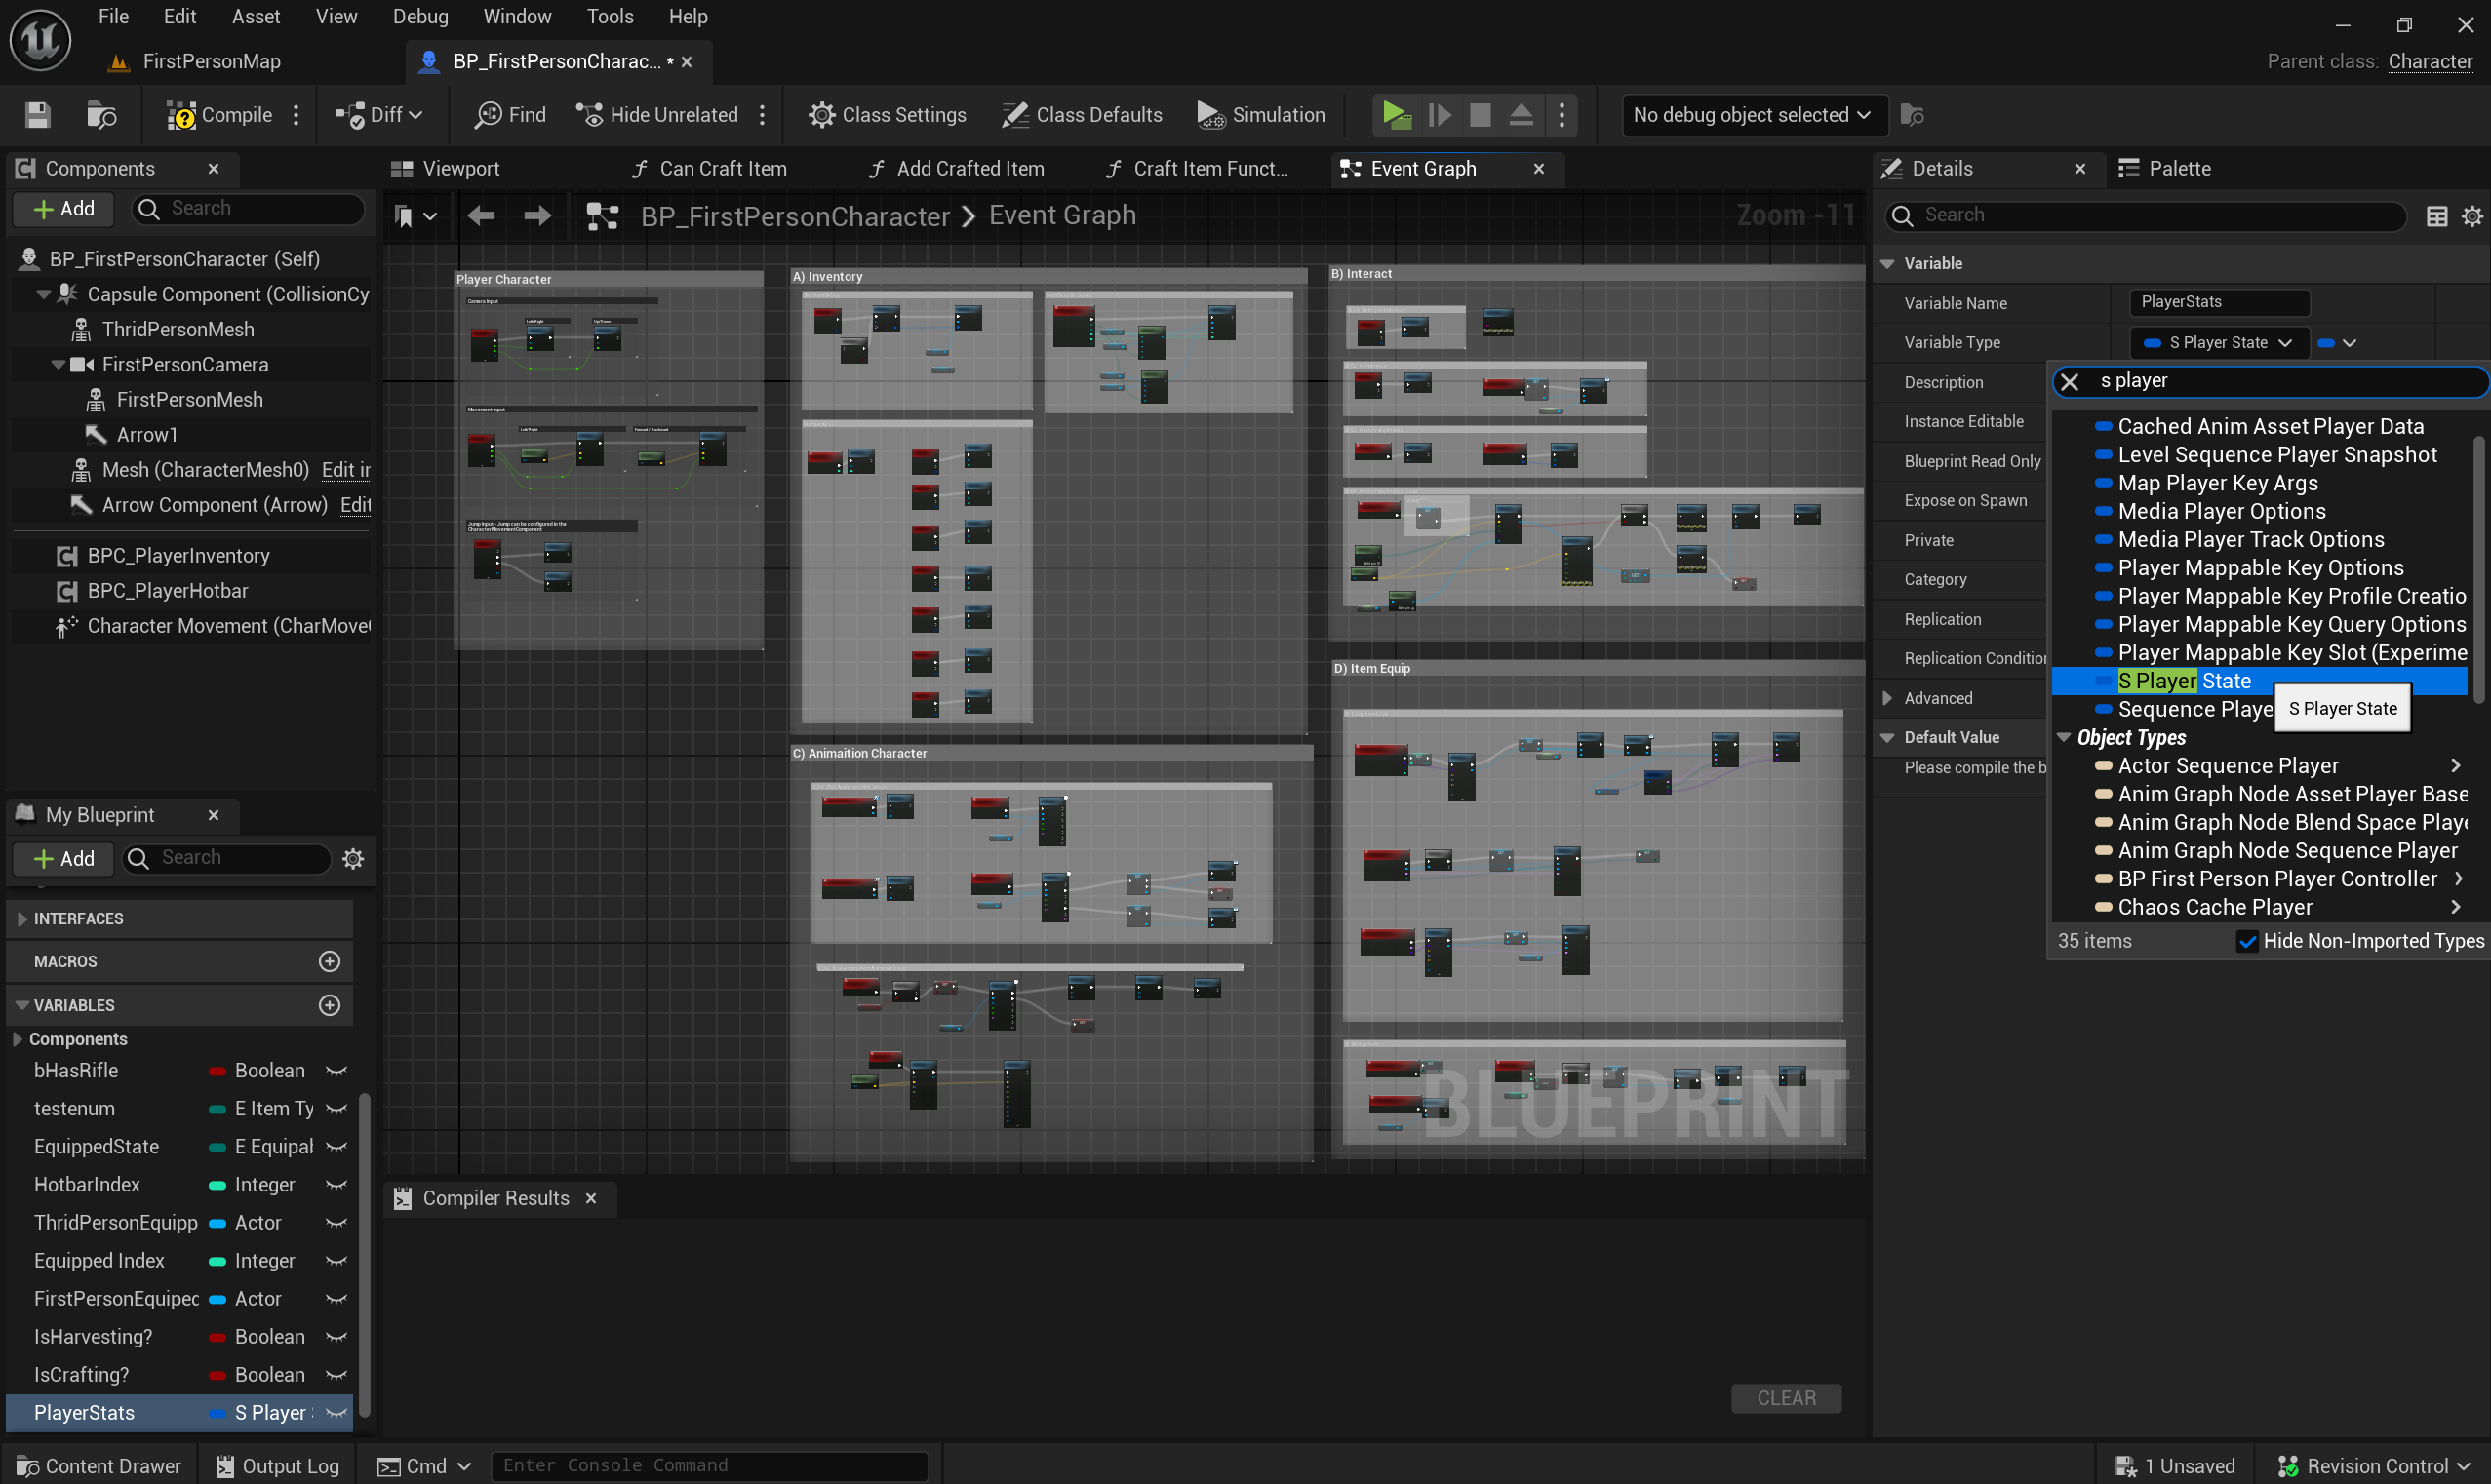Toggle visibility eye for PlayerStats variable
This screenshot has height=1484, width=2491.
tap(337, 1413)
